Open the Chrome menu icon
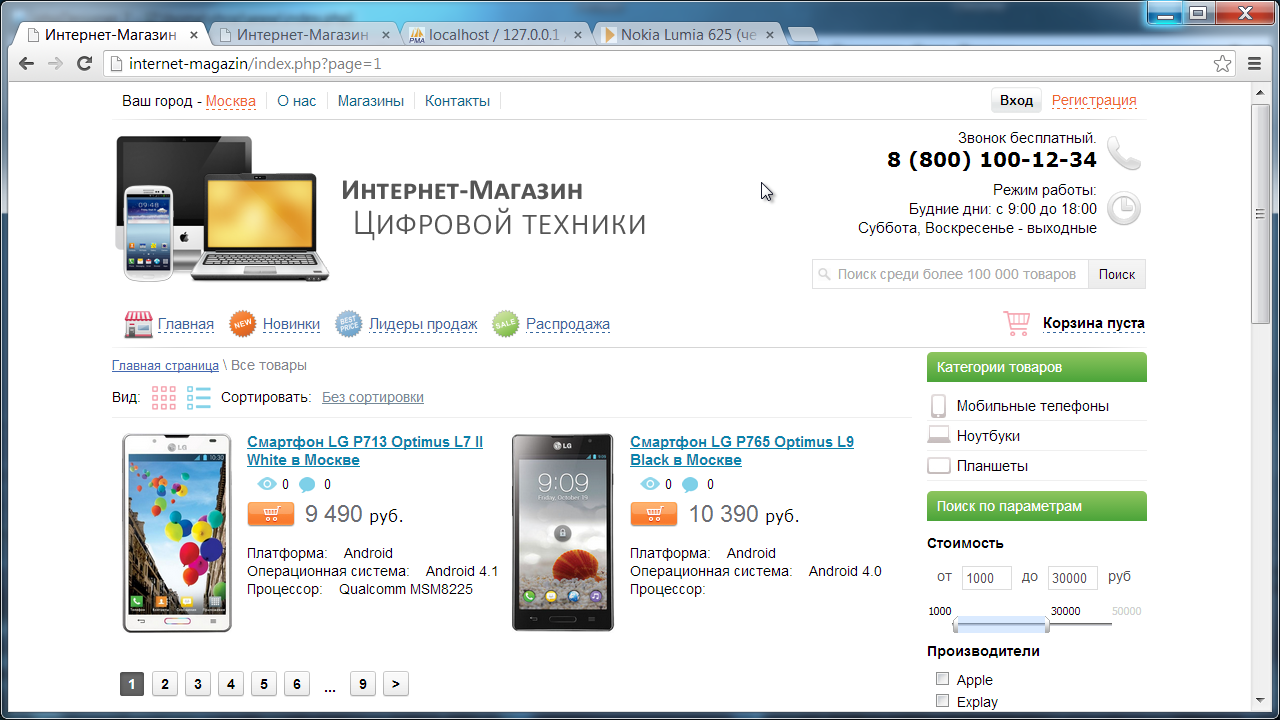The image size is (1280, 720). pos(1255,64)
